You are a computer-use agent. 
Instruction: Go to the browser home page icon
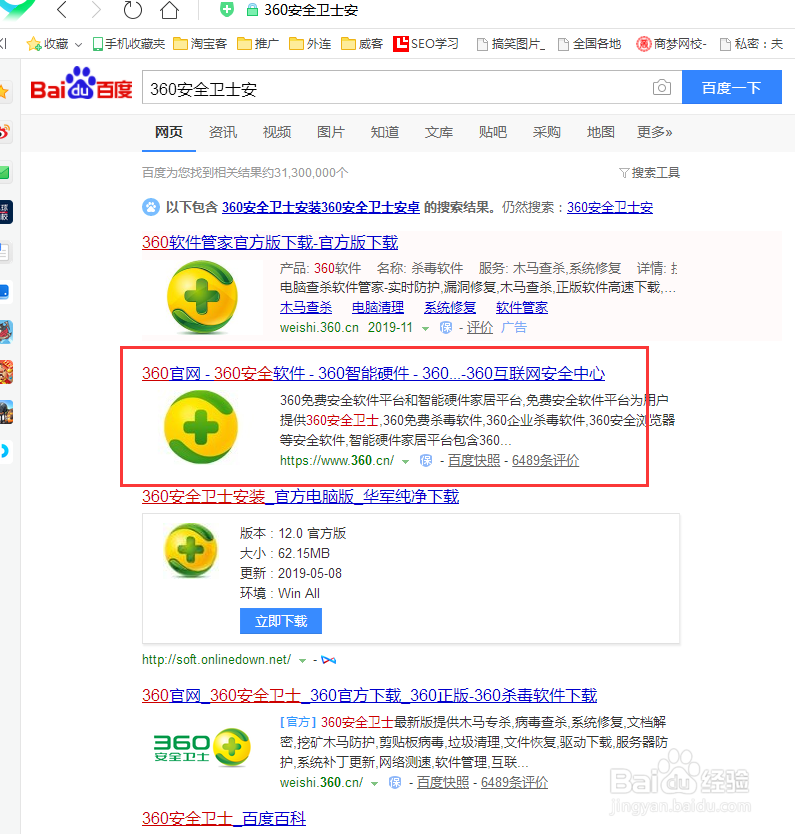(x=169, y=10)
